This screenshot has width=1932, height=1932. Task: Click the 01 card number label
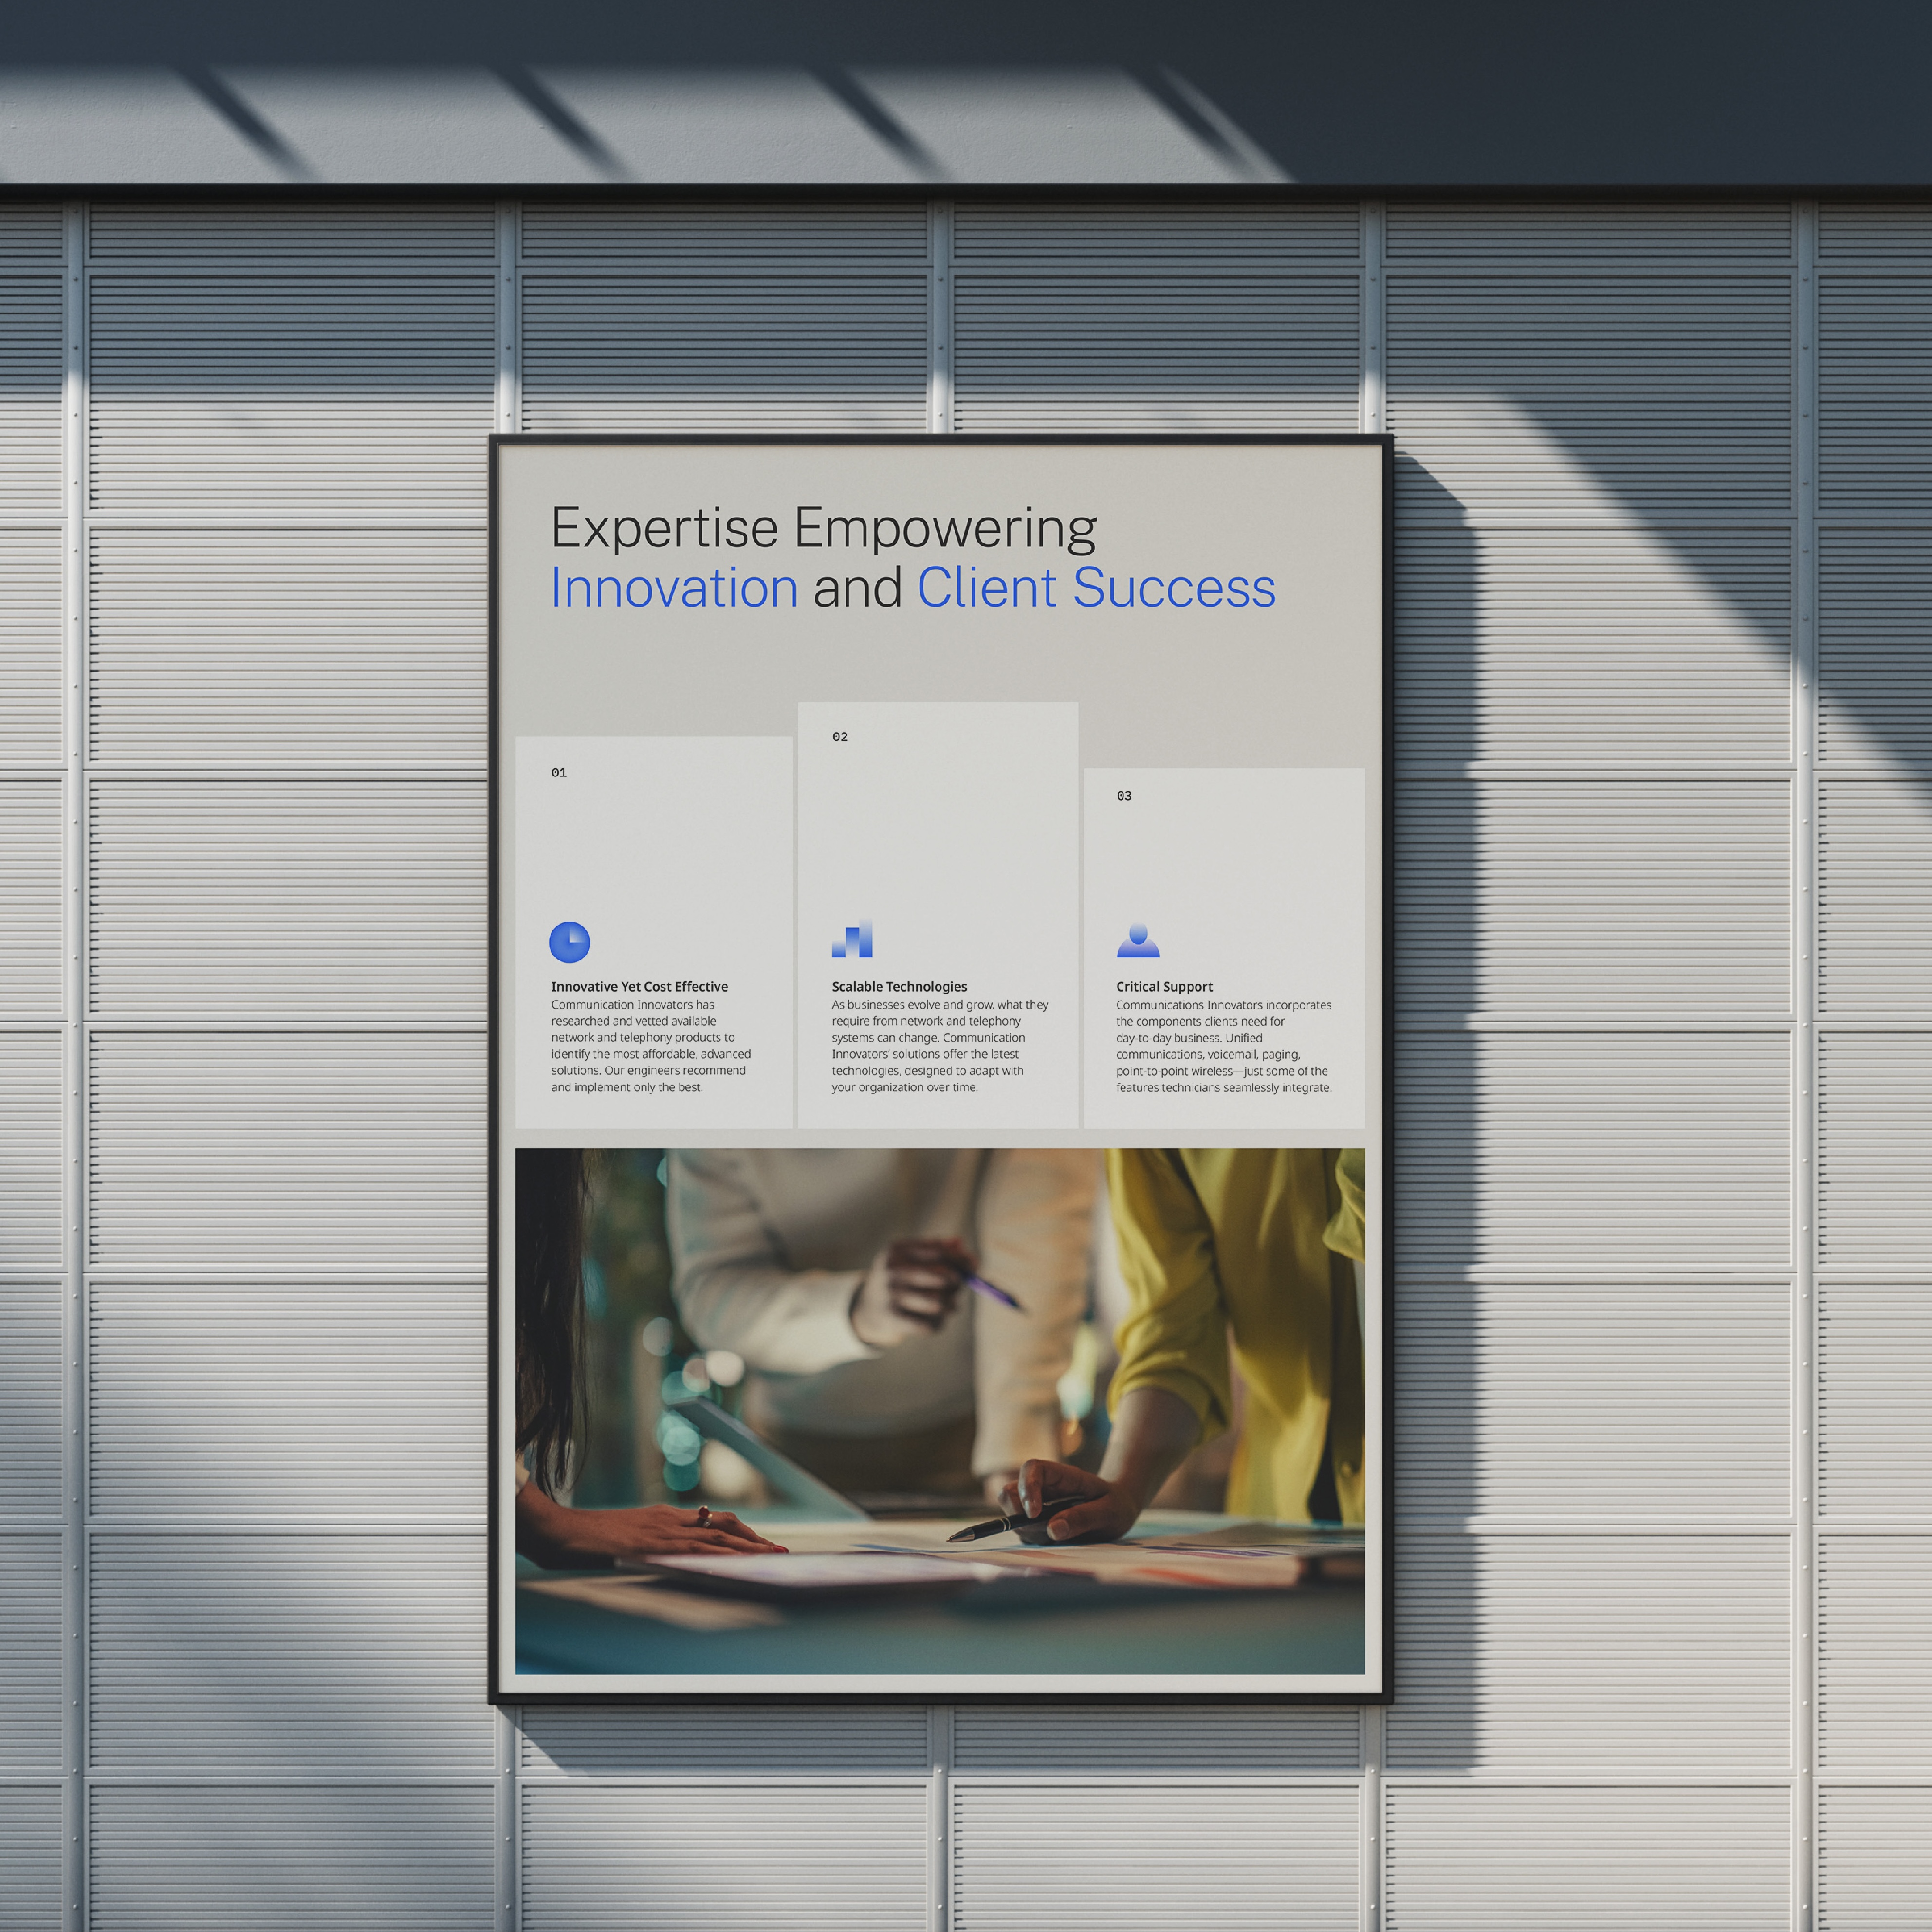(559, 773)
